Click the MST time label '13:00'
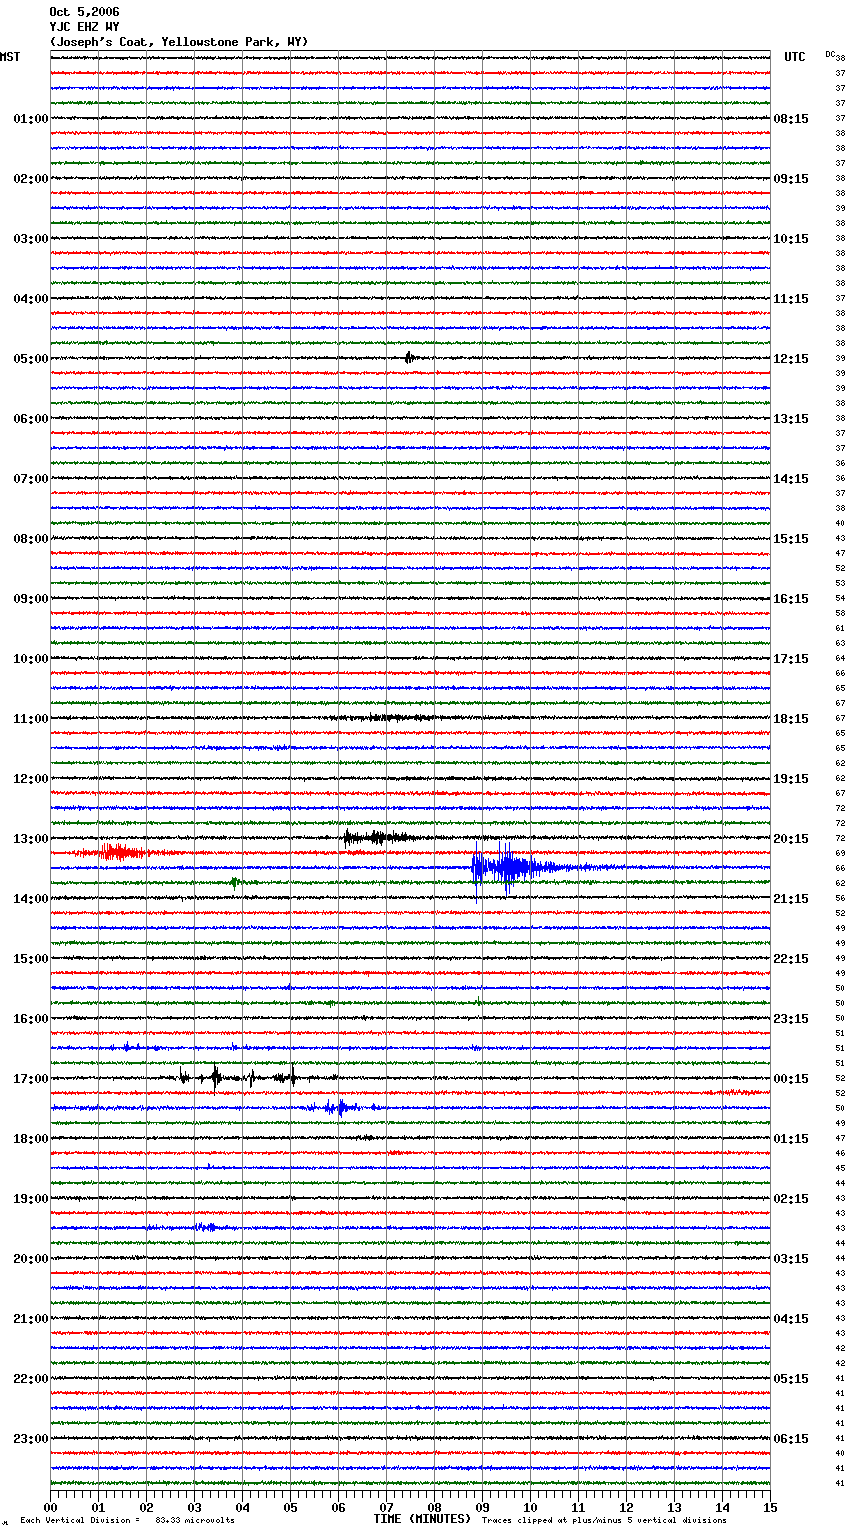The width and height of the screenshot is (850, 1534). pyautogui.click(x=31, y=839)
